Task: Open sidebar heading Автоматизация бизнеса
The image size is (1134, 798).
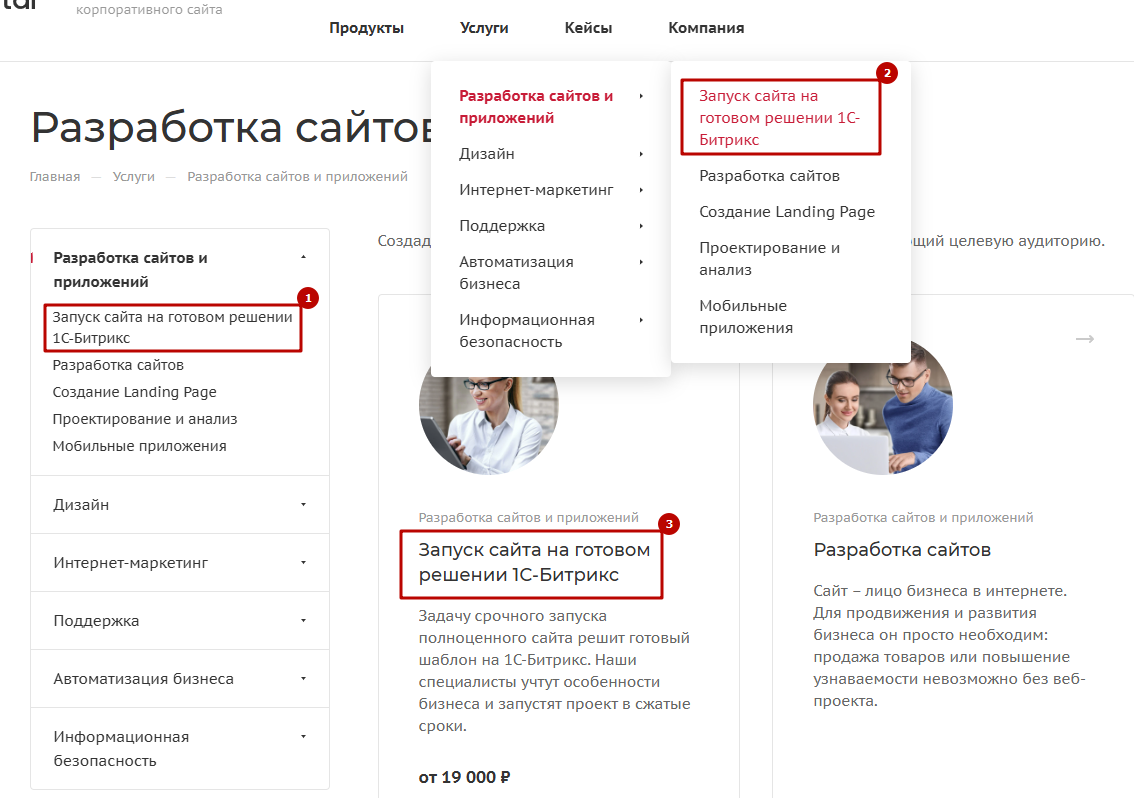Action: pos(143,679)
